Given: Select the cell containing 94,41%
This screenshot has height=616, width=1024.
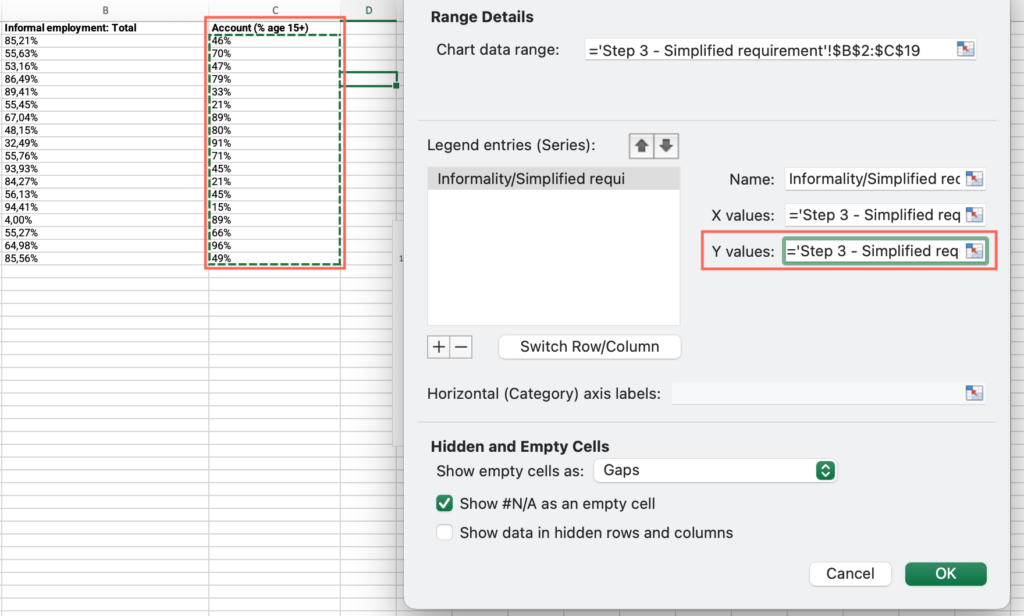Looking at the screenshot, I should (105, 207).
